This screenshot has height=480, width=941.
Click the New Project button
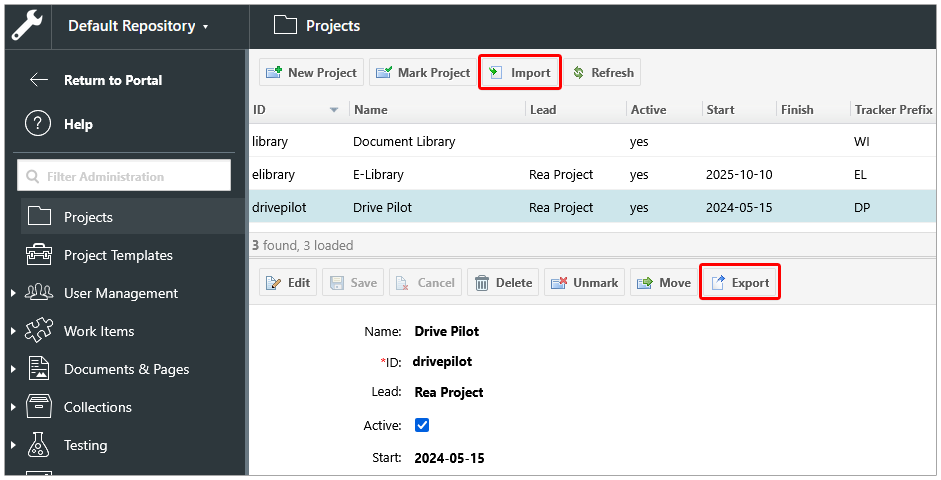[311, 73]
